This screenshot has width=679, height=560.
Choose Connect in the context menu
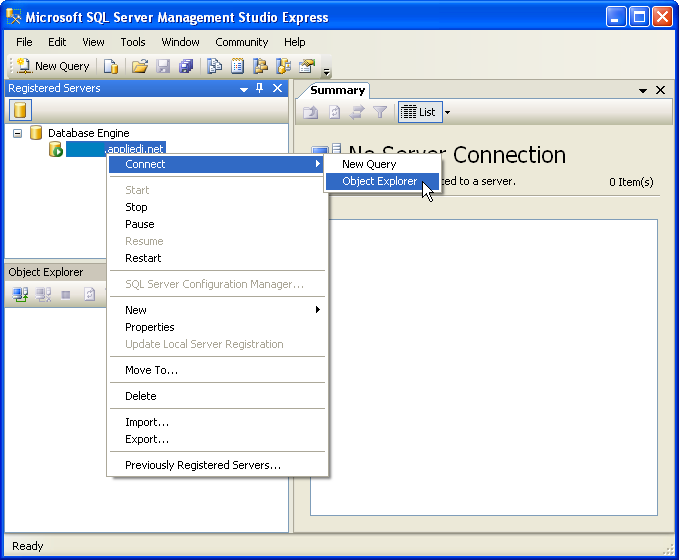point(216,164)
